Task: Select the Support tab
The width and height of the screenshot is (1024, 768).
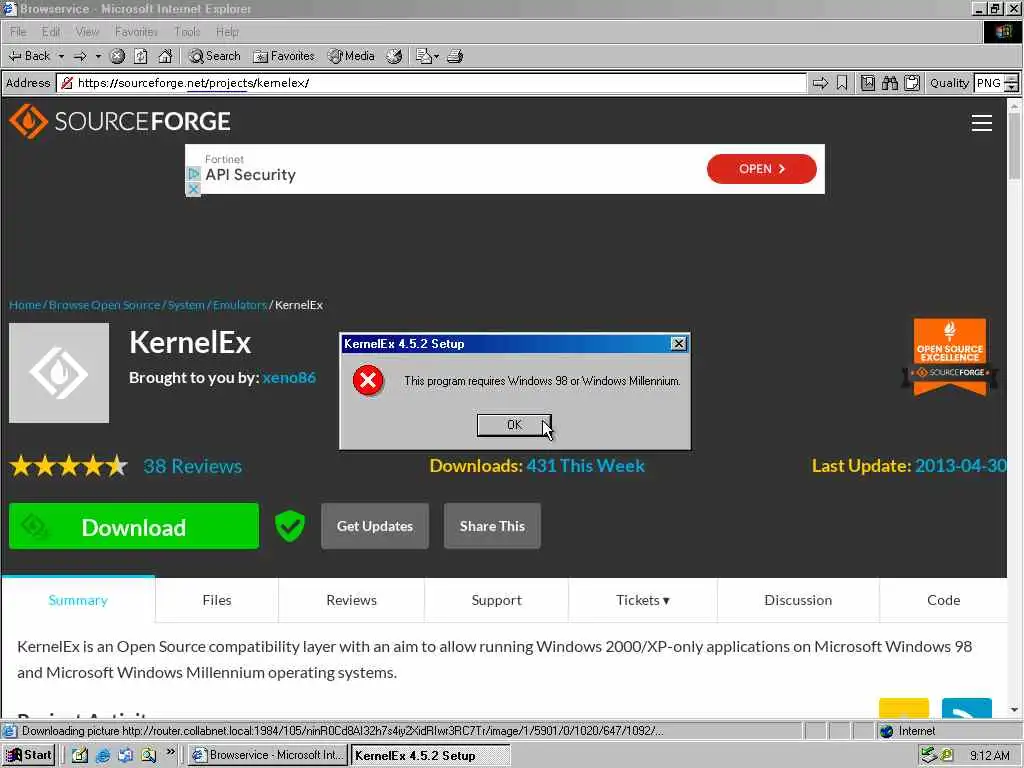Action: (496, 600)
